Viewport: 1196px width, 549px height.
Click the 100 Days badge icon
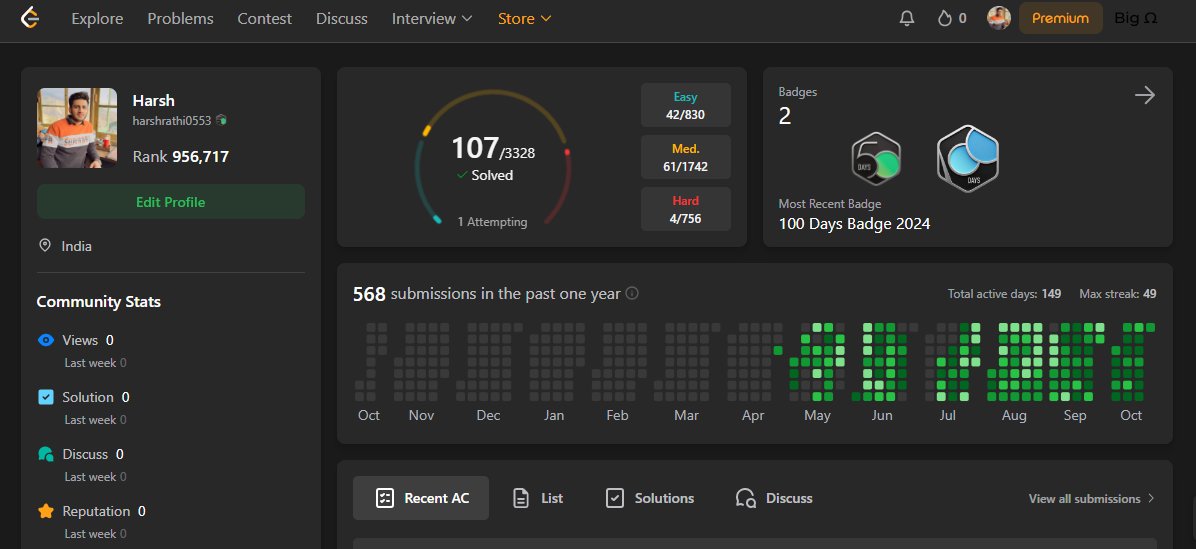[x=968, y=159]
